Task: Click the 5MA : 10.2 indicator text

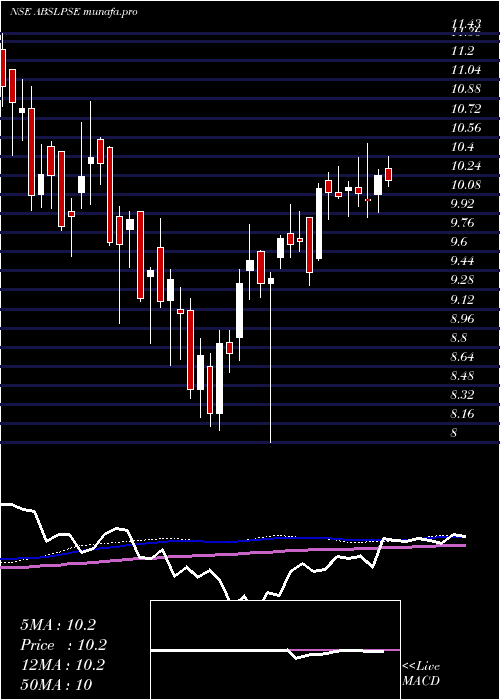Action: pos(58,625)
